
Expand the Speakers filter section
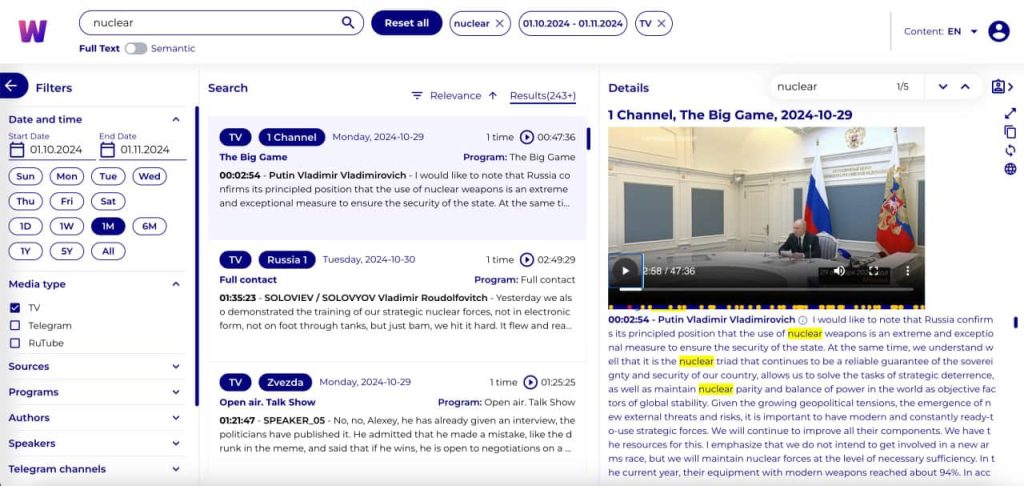[x=95, y=444]
